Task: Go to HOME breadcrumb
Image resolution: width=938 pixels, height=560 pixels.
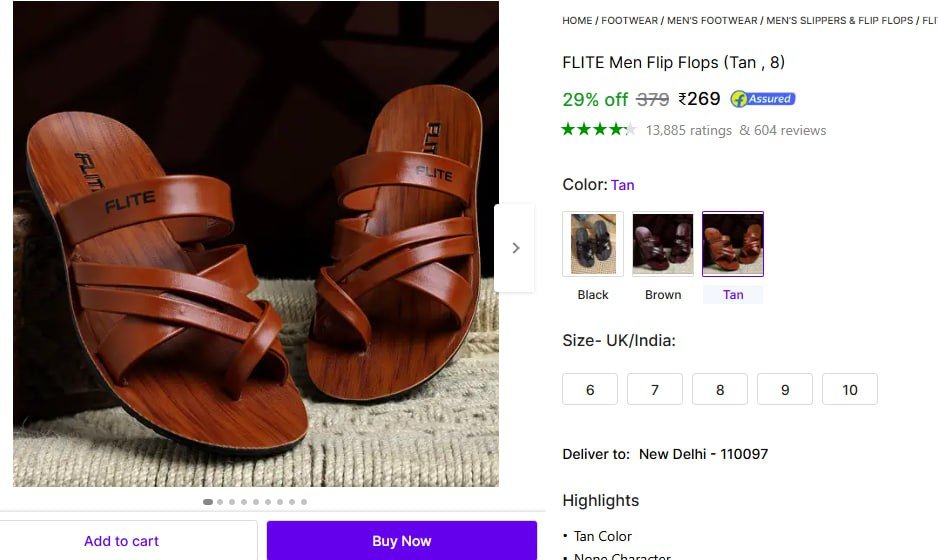Action: click(x=577, y=20)
